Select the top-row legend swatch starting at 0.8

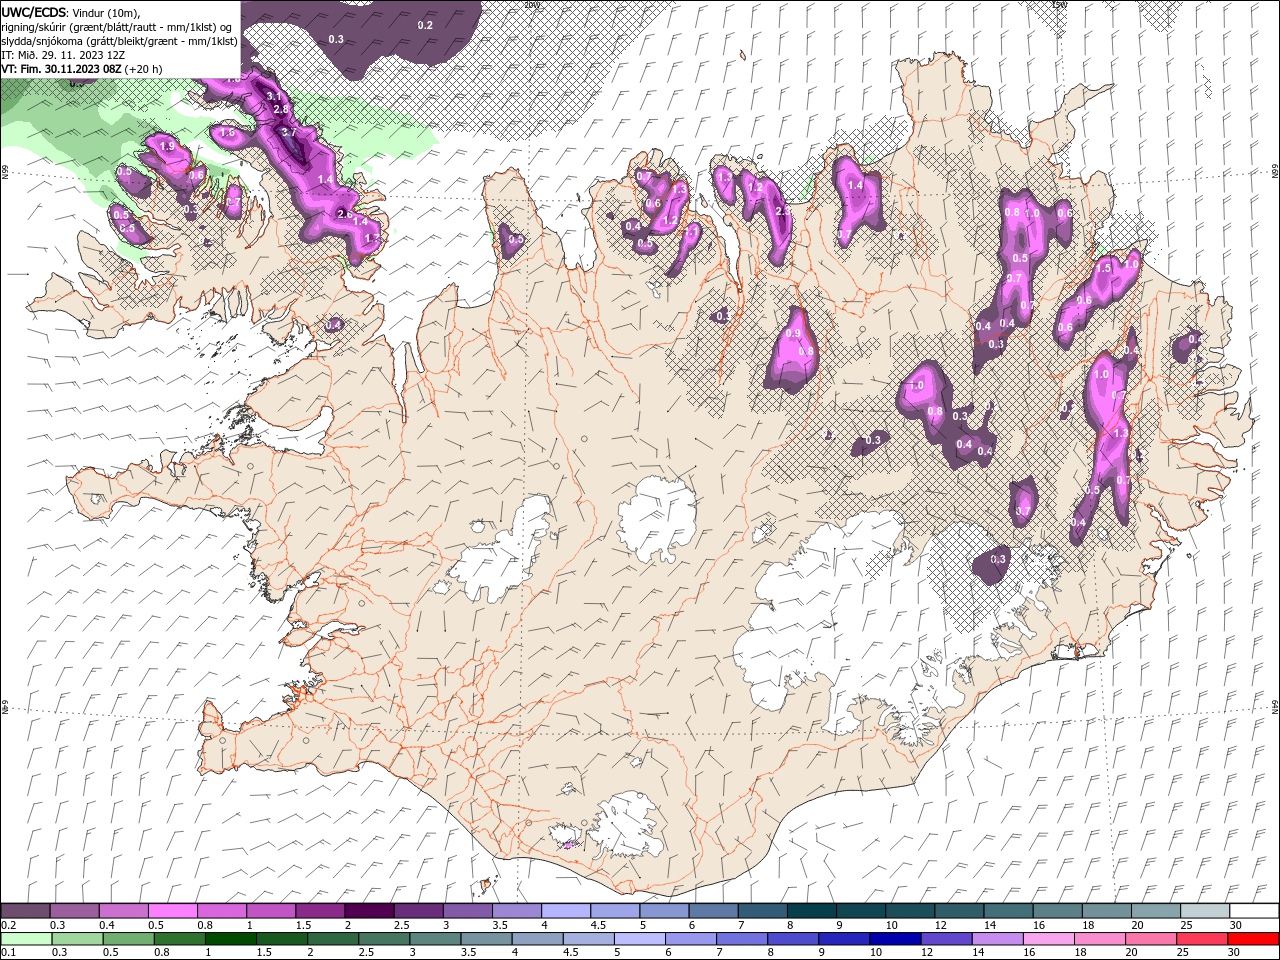point(221,911)
